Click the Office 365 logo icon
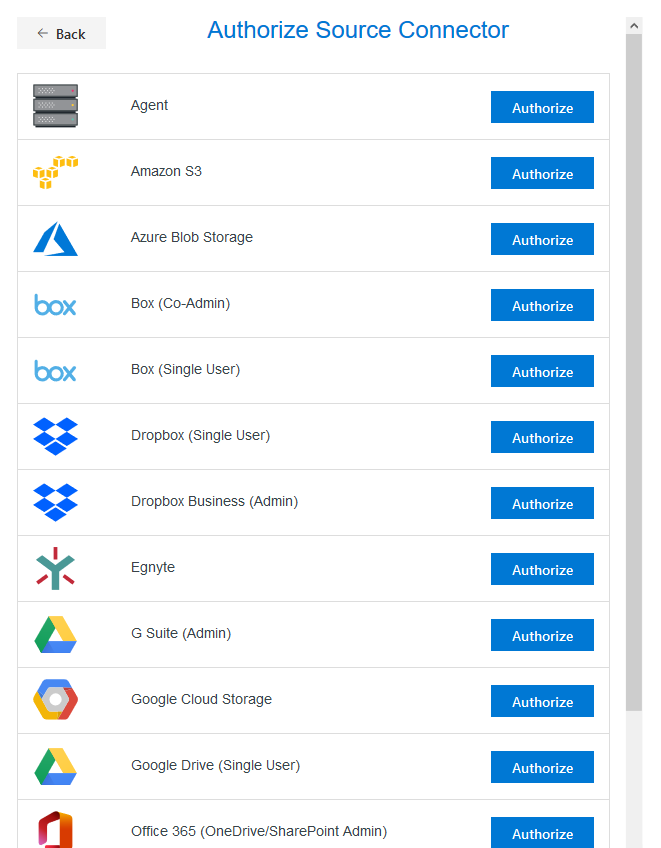Viewport: 661px width, 848px height. (55, 830)
